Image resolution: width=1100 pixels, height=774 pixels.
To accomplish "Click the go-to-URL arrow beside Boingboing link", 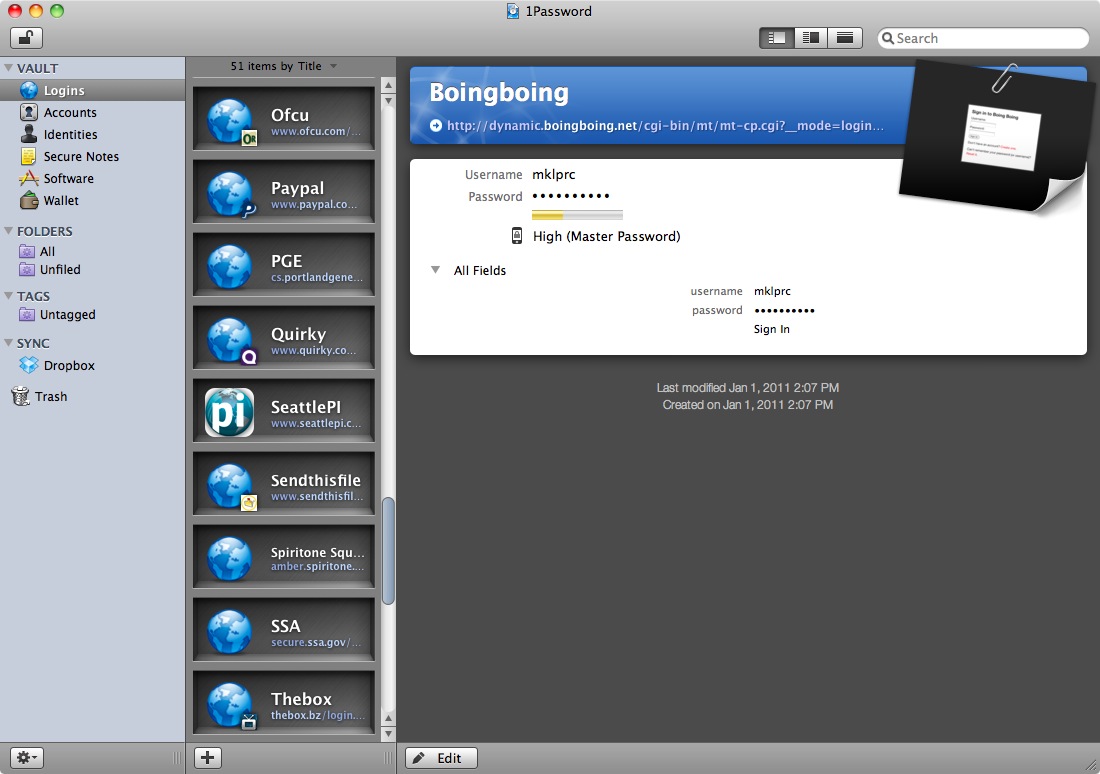I will tap(436, 126).
